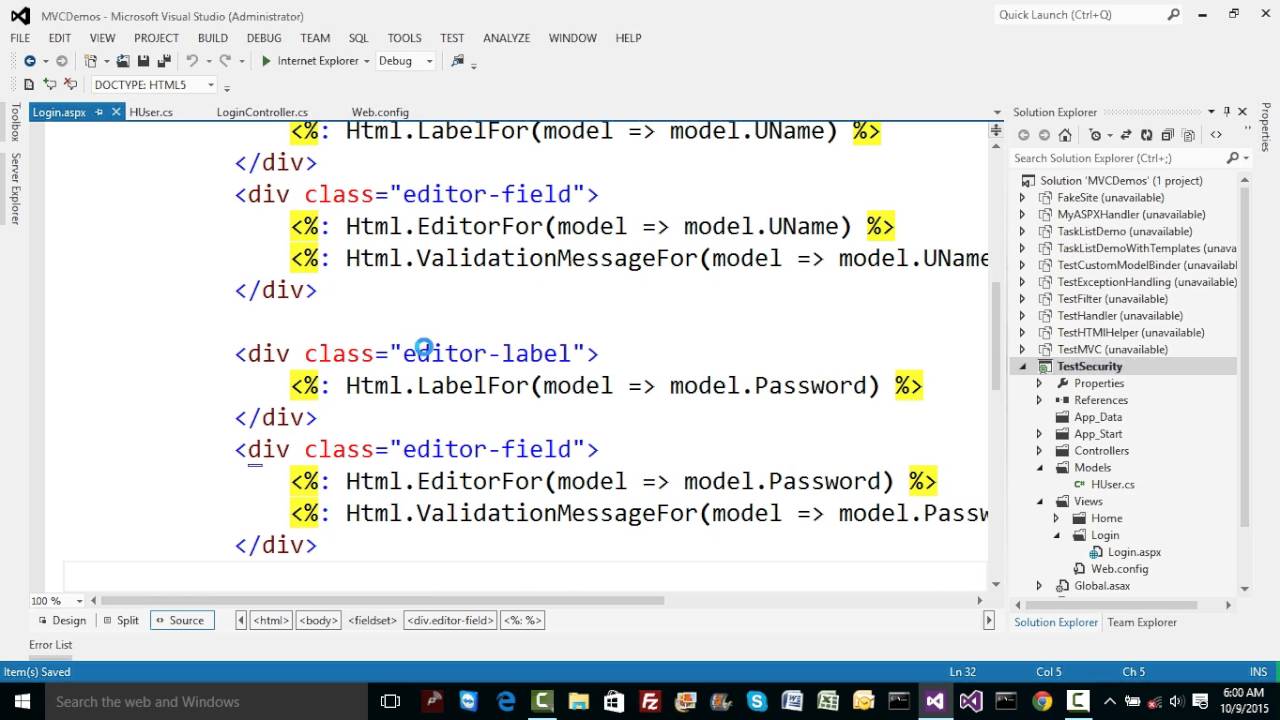Click Solution Explorer Home icon
The width and height of the screenshot is (1280, 720).
(x=1066, y=135)
